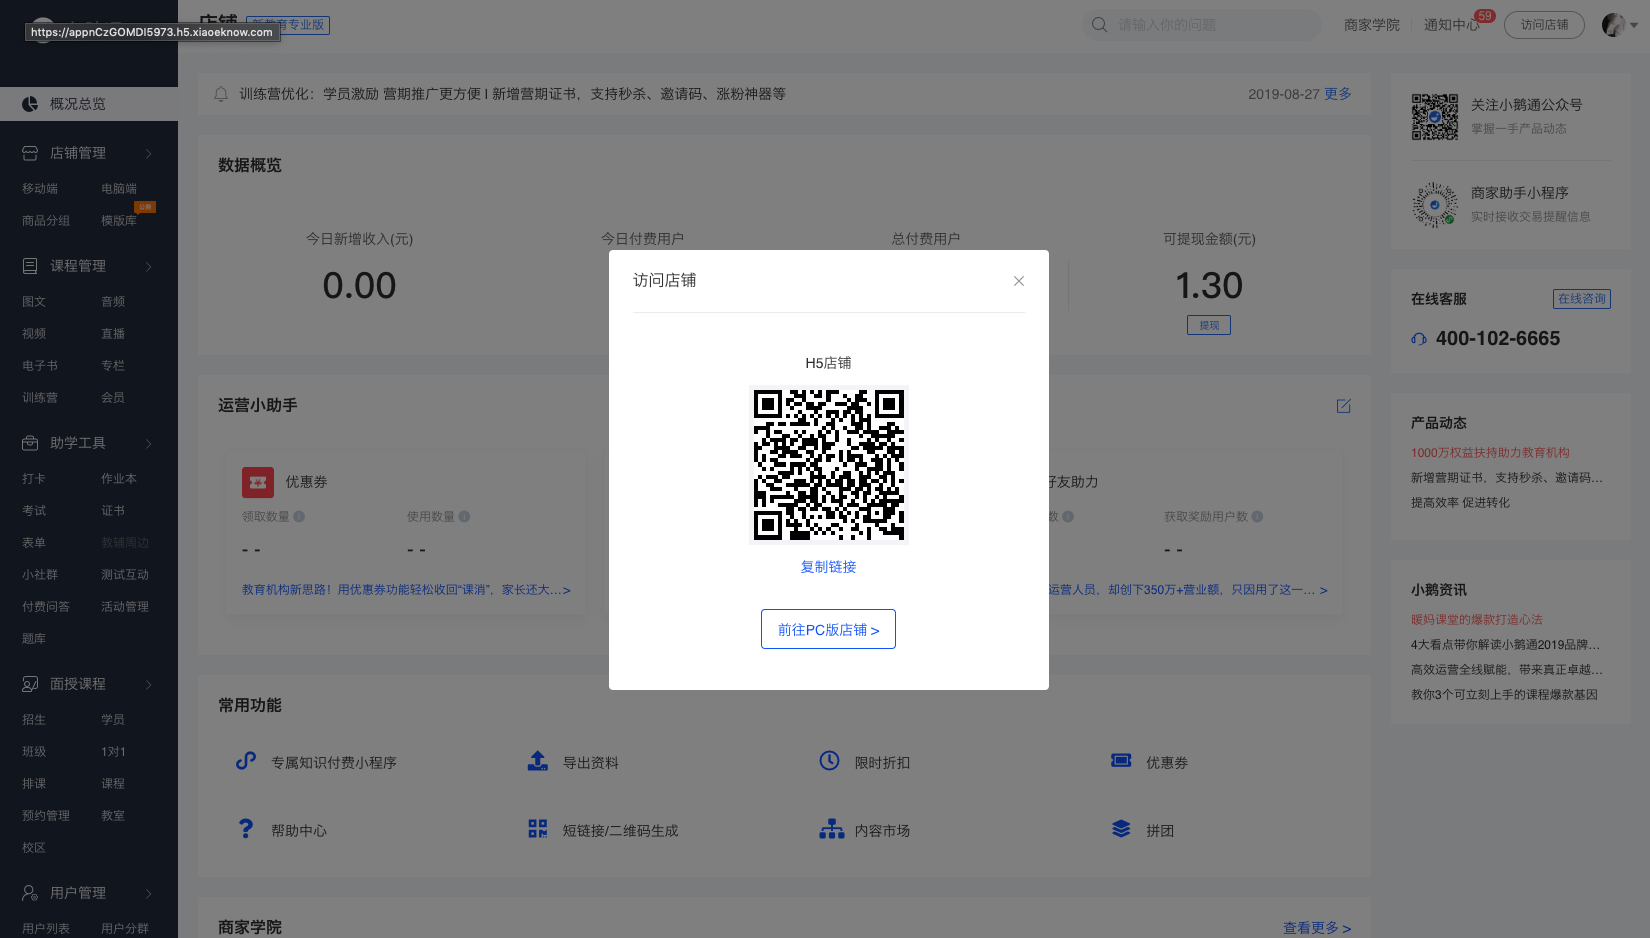Focus the 请输入你的问题 search field
Screen dimensions: 1650x938
tap(1202, 25)
